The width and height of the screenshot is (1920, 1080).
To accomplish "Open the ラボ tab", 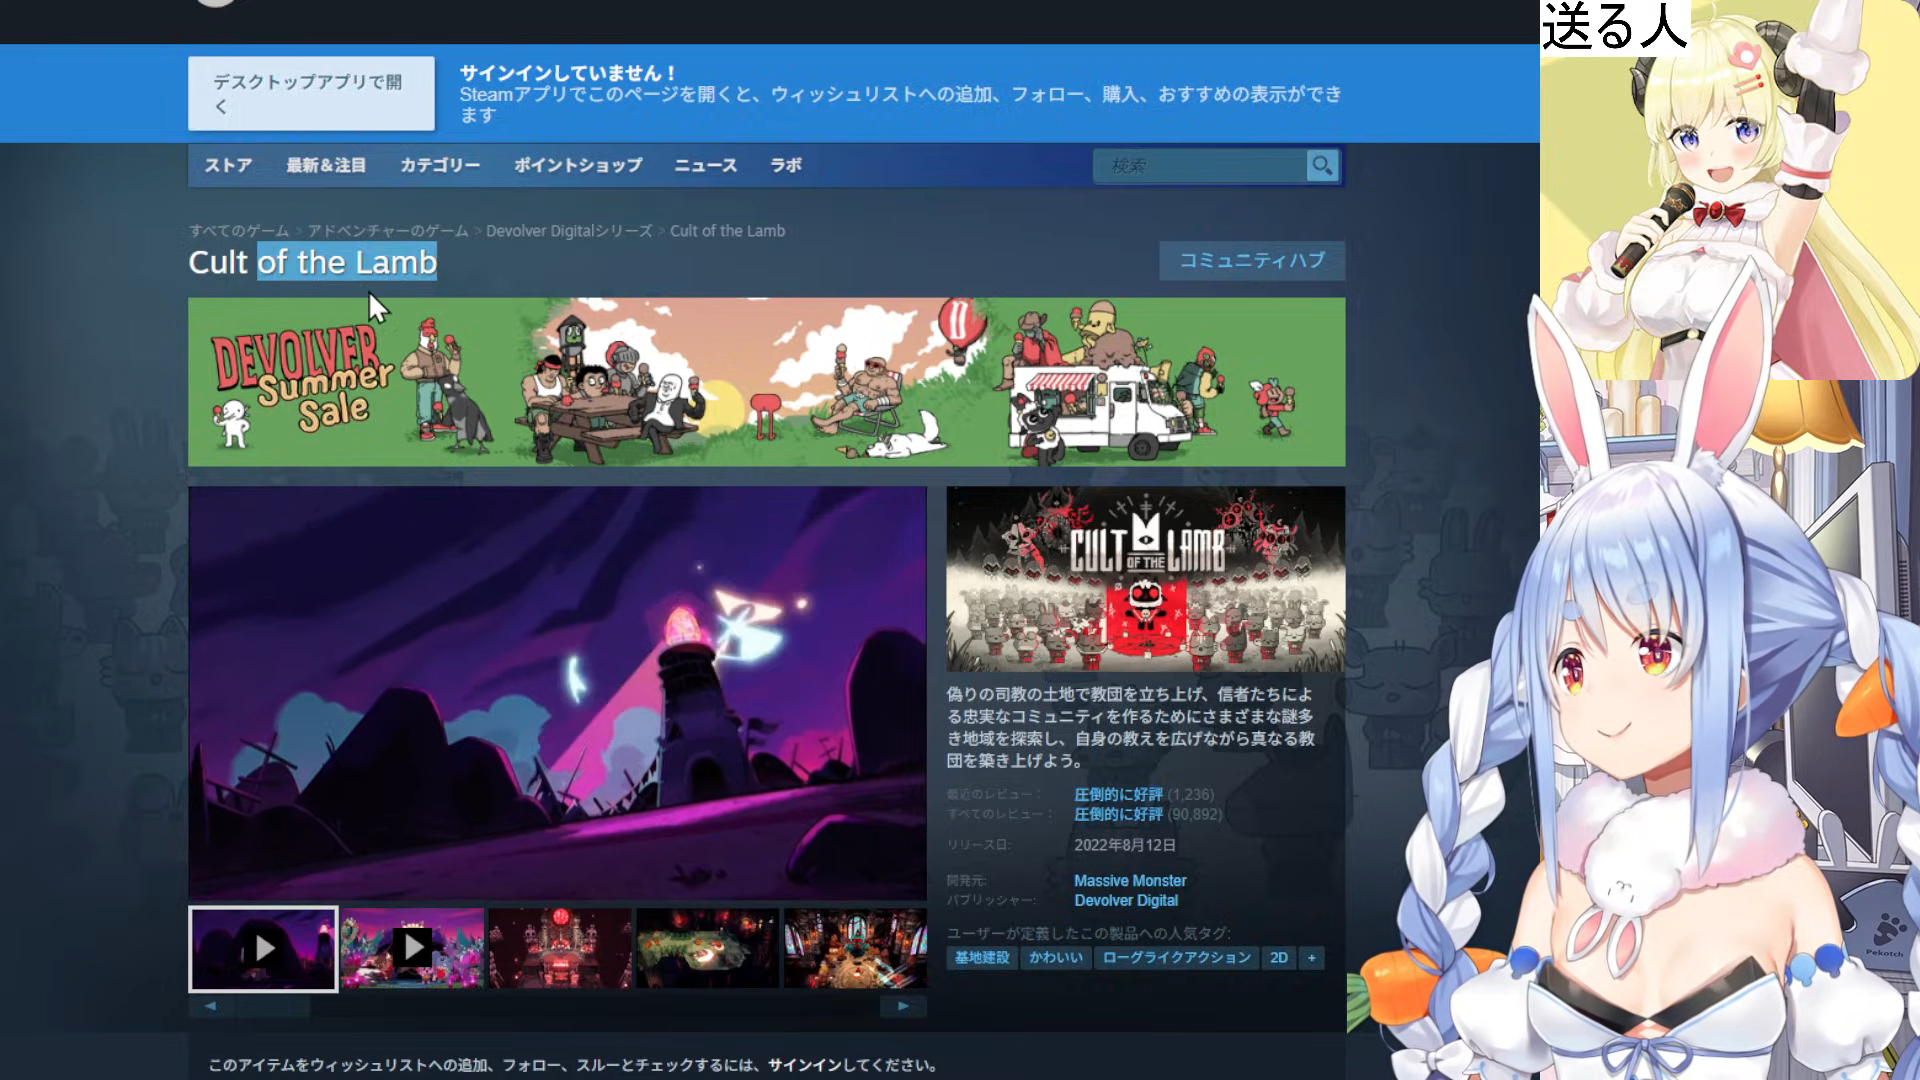I will coord(785,165).
